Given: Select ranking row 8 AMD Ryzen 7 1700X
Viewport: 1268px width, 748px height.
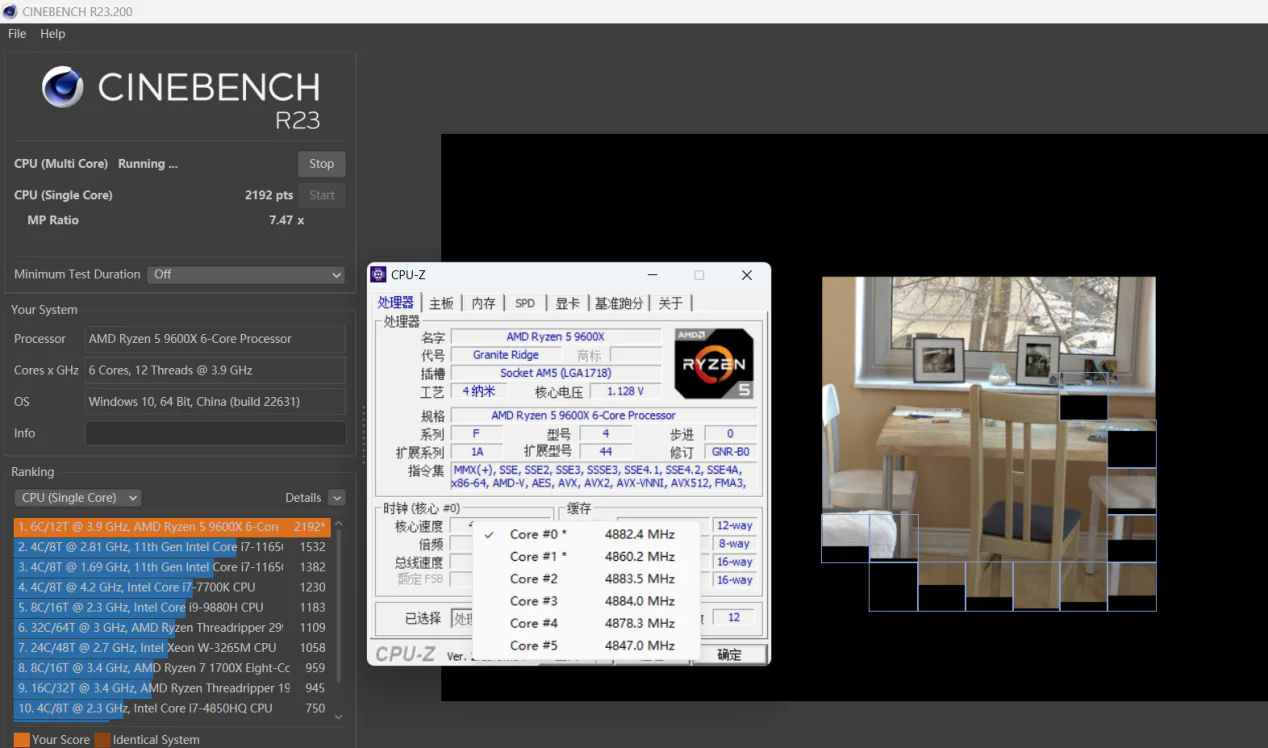Looking at the screenshot, I should point(171,668).
